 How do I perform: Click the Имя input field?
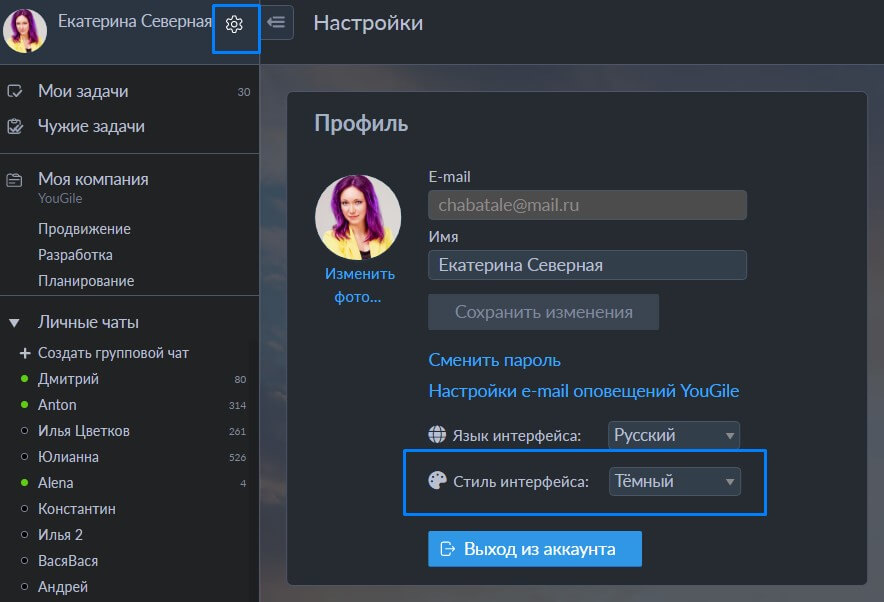pyautogui.click(x=587, y=265)
